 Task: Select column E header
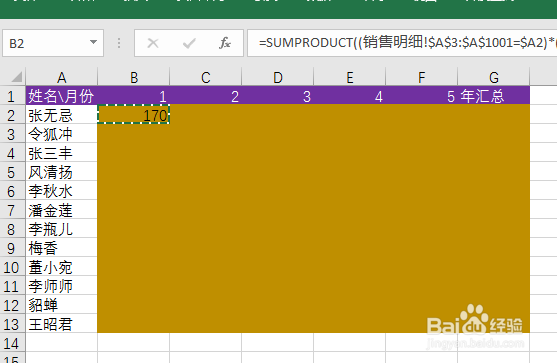(350, 77)
